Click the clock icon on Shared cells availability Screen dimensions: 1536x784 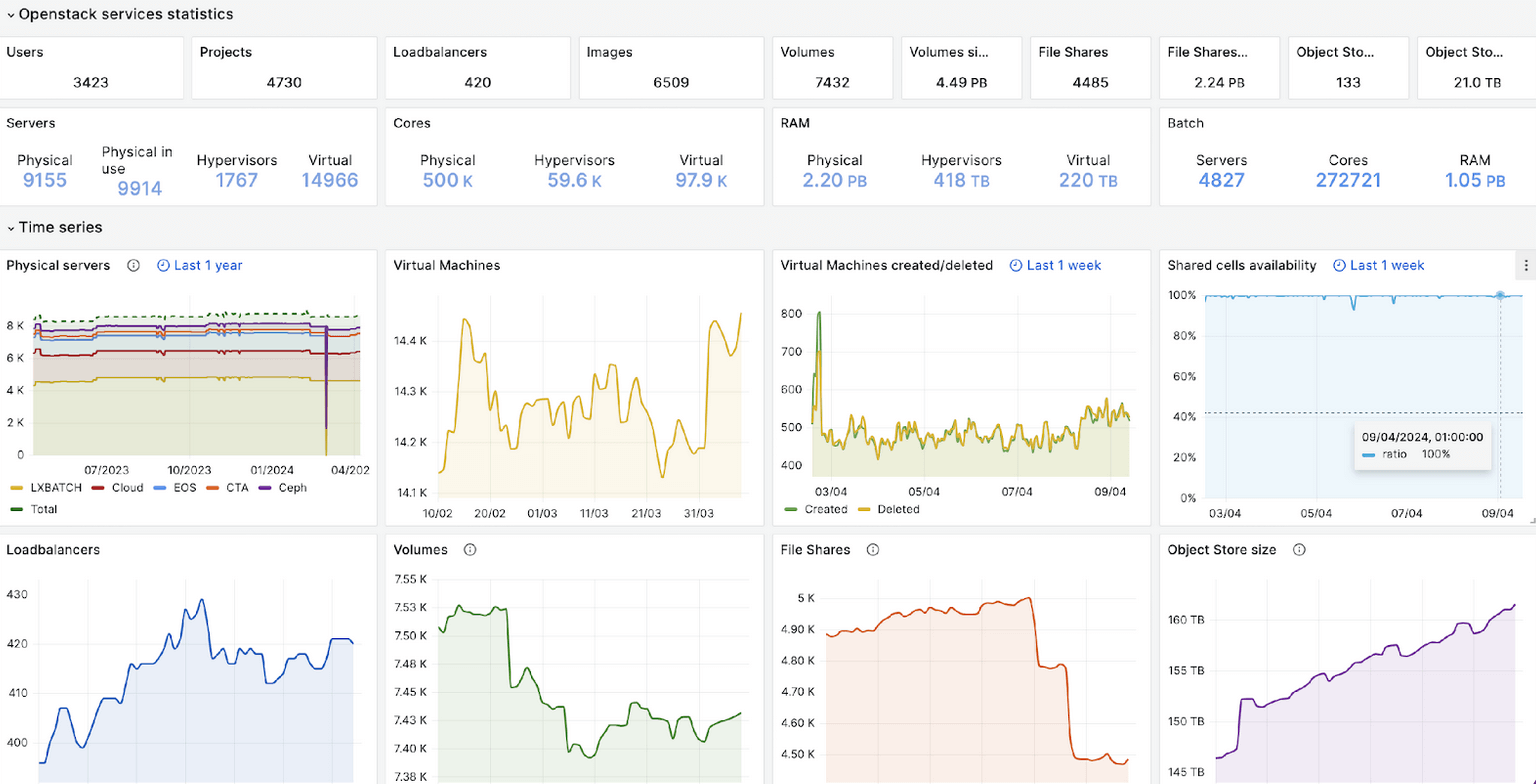(x=1339, y=265)
